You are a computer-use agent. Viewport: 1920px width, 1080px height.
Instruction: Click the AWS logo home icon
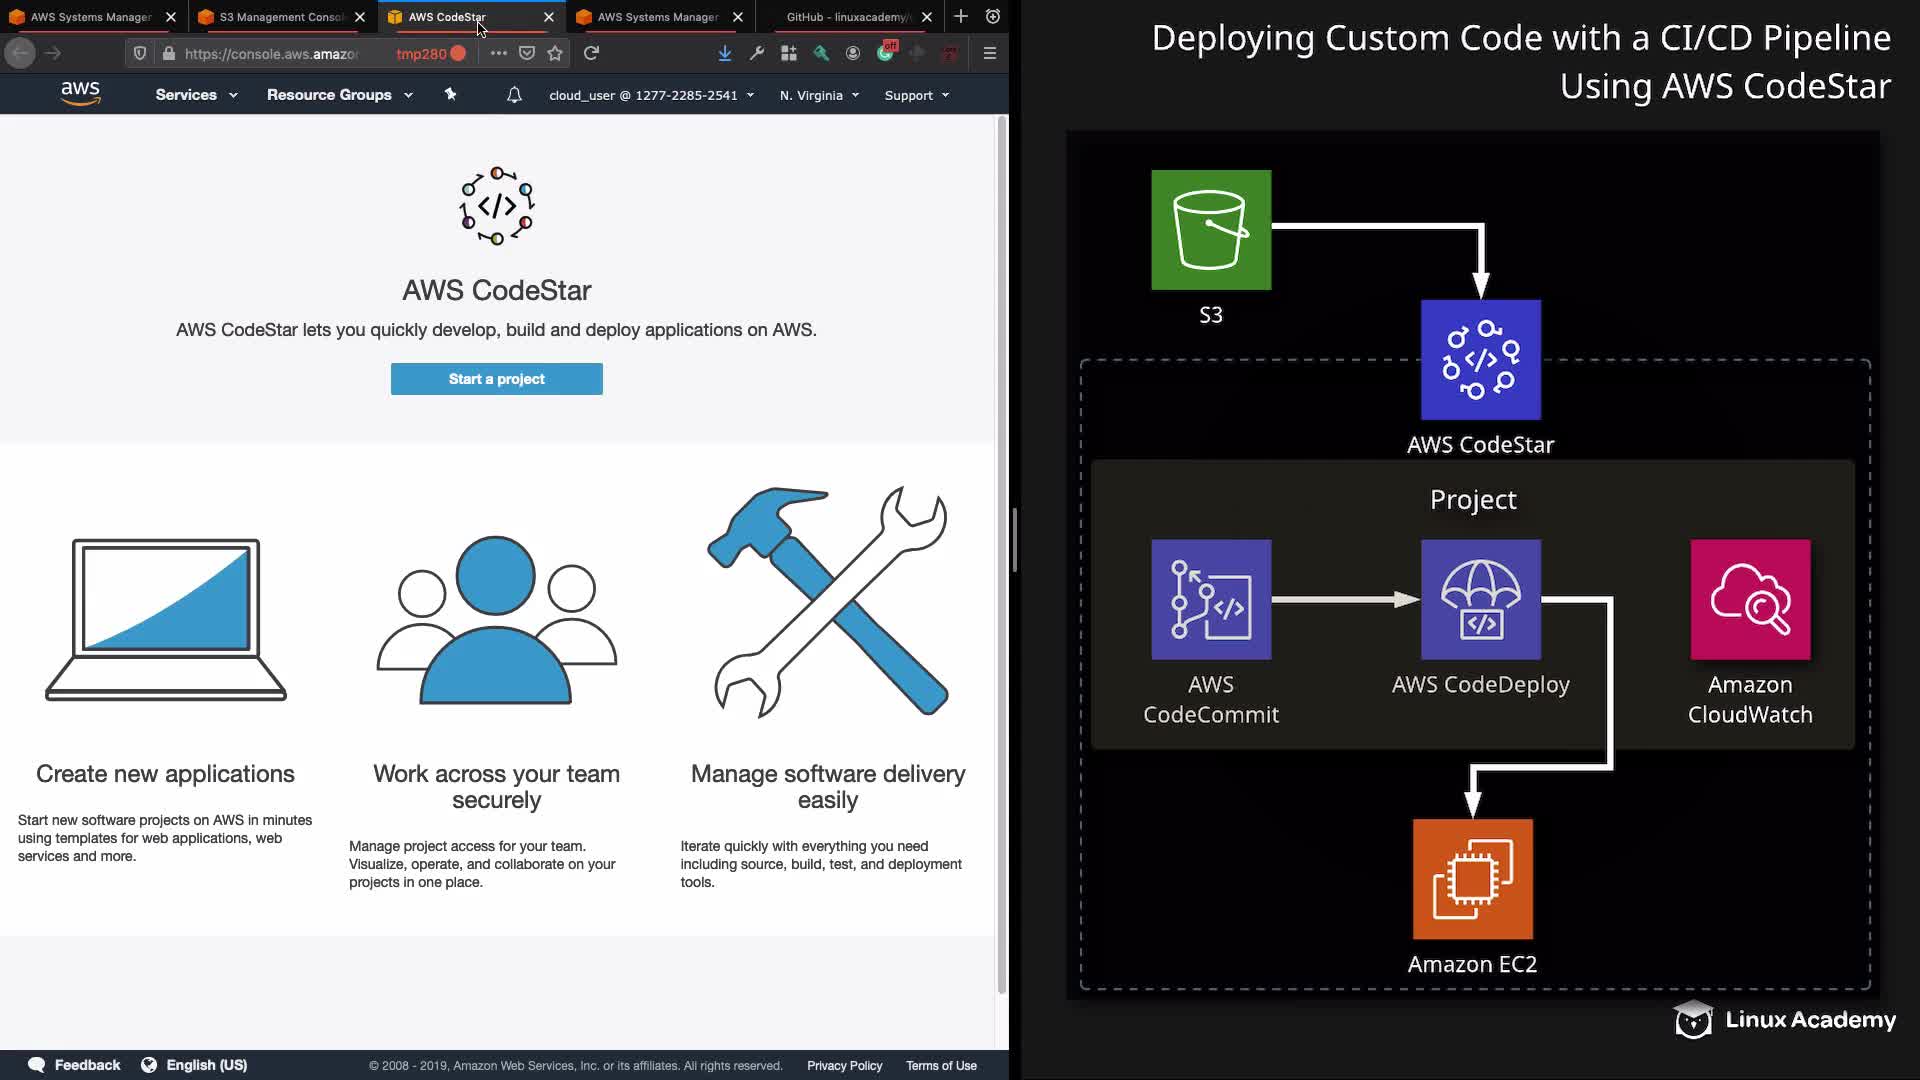click(80, 94)
